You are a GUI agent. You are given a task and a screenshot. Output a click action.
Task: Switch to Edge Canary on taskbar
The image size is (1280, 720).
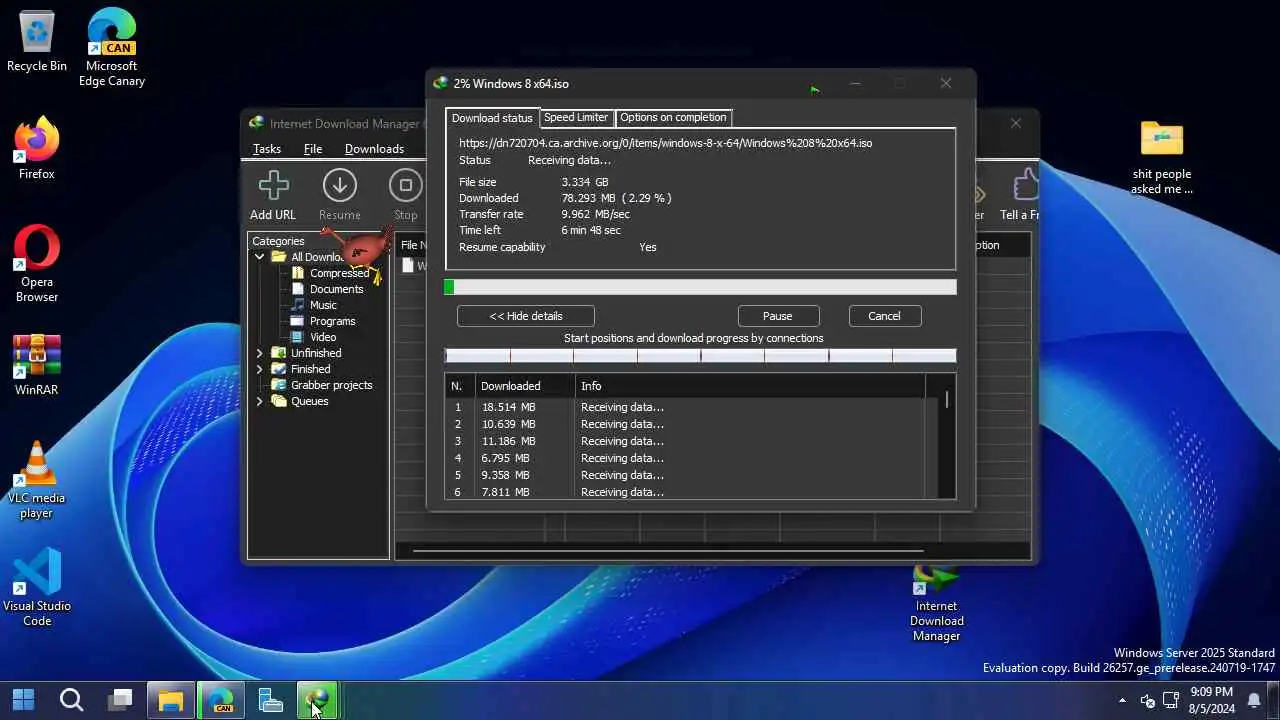(x=221, y=699)
